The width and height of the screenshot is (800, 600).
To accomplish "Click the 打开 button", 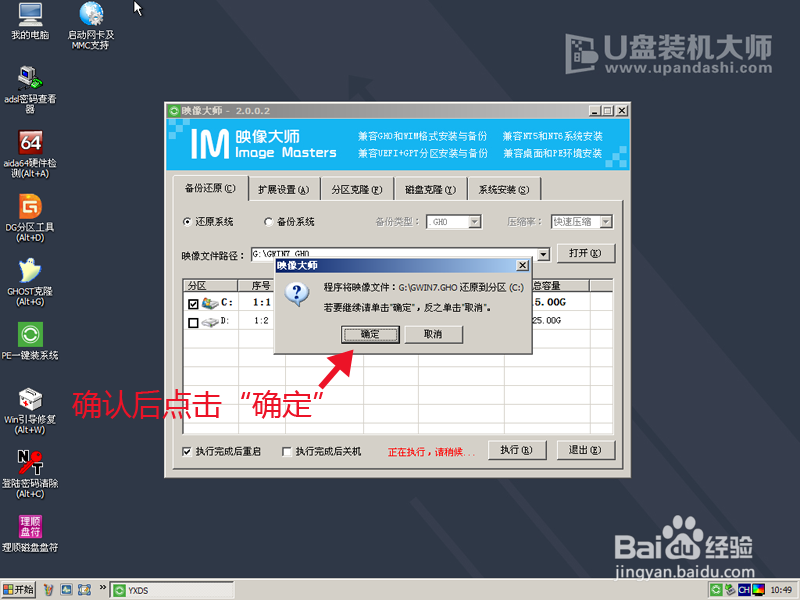I will [585, 253].
